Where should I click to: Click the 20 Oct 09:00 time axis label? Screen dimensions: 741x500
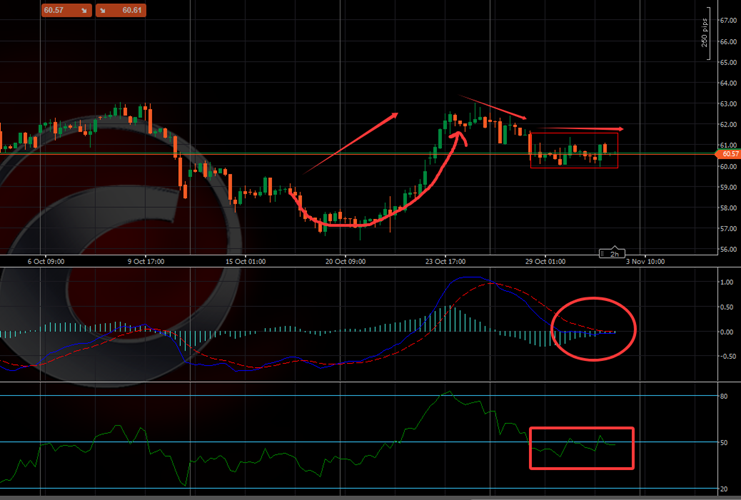click(x=346, y=261)
